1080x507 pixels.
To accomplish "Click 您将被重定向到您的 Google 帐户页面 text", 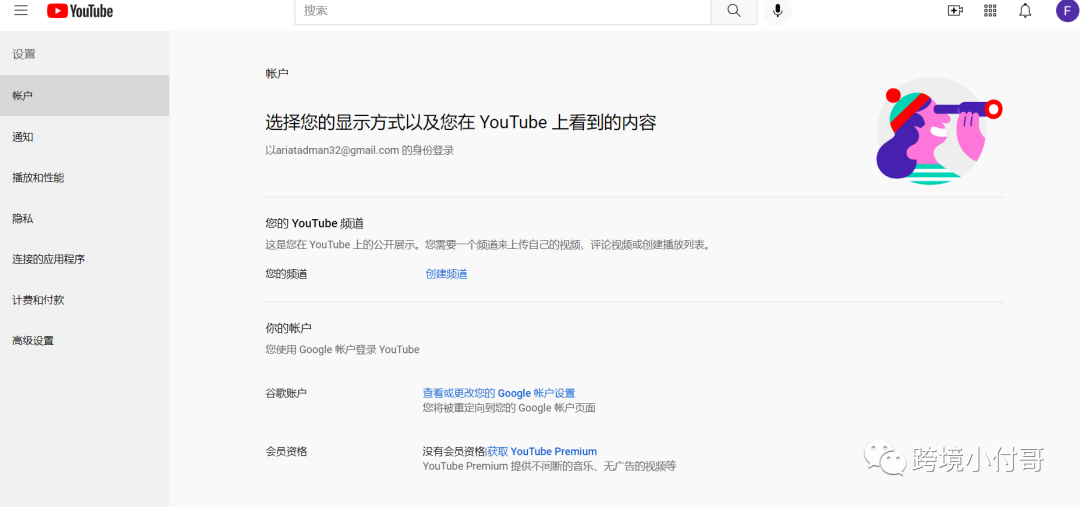I will (x=509, y=408).
